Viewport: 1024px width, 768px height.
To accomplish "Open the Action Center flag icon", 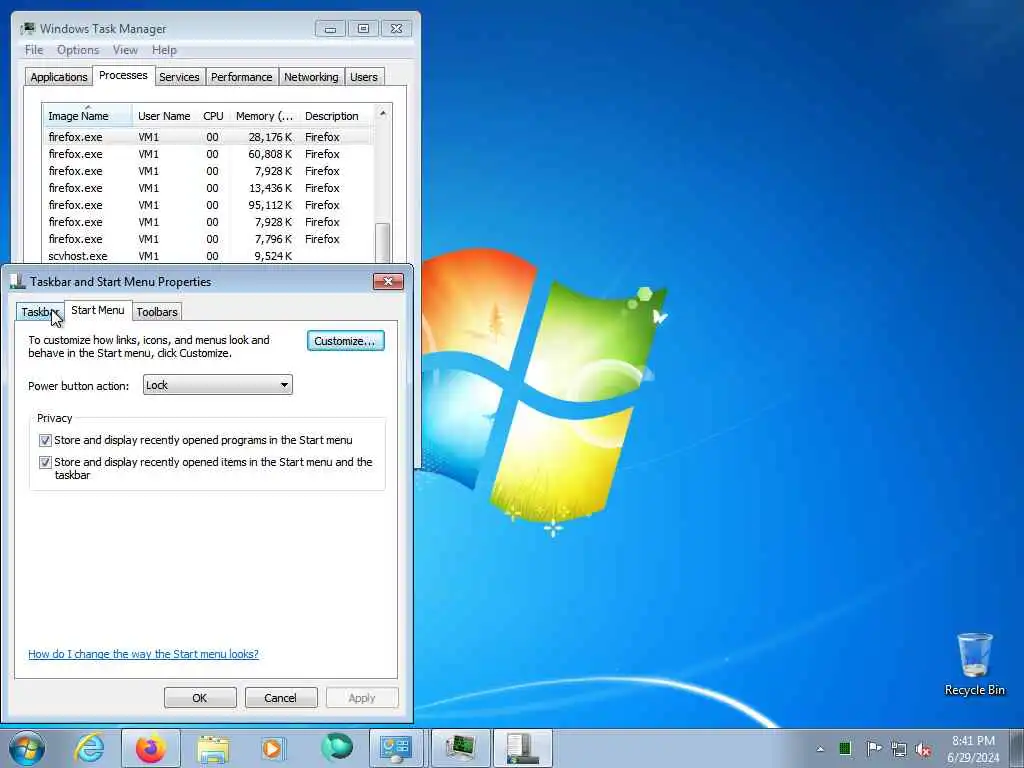I will tap(873, 748).
